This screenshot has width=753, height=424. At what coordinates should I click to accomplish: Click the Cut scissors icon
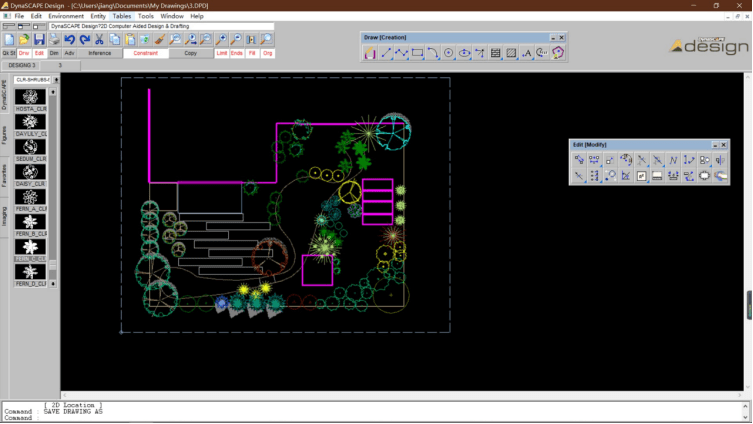click(x=101, y=39)
